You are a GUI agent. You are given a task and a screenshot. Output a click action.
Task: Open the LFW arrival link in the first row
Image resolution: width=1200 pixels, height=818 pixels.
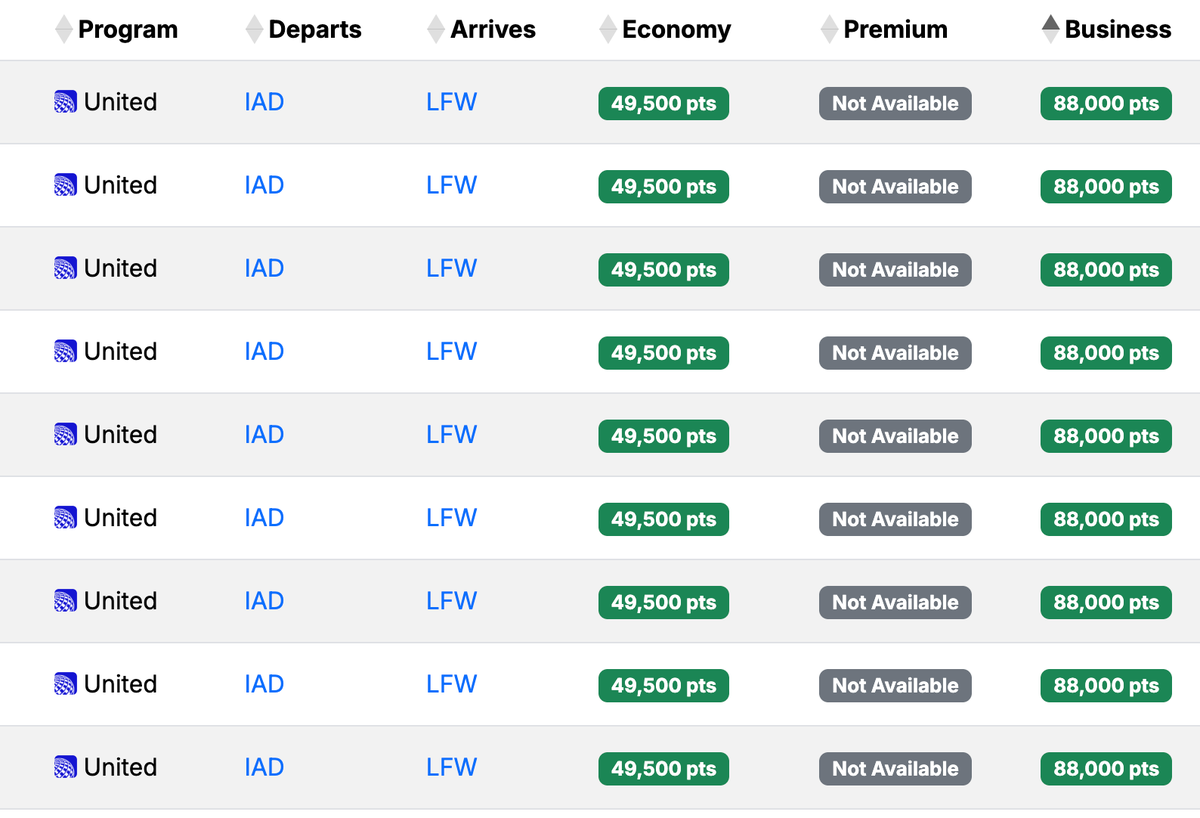[x=451, y=102]
